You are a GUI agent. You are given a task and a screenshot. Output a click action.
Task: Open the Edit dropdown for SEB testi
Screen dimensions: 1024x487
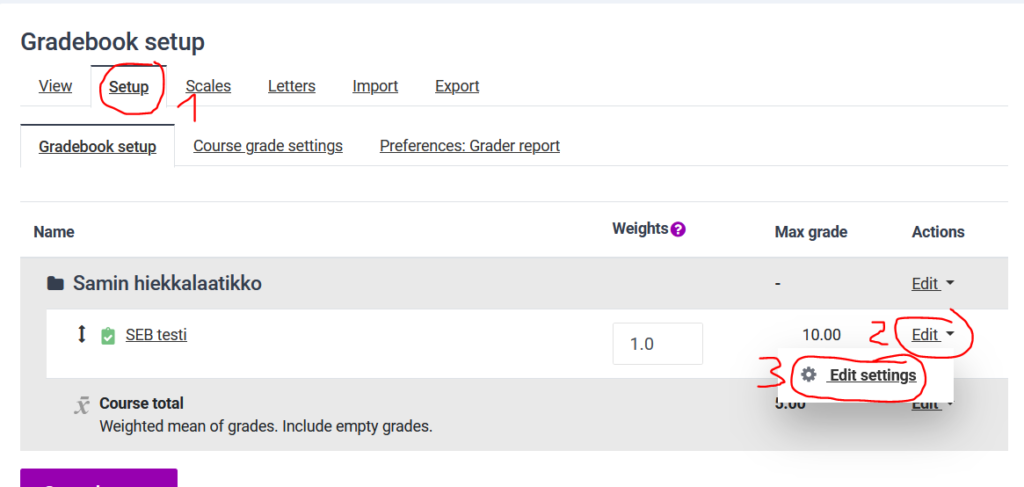coord(933,335)
